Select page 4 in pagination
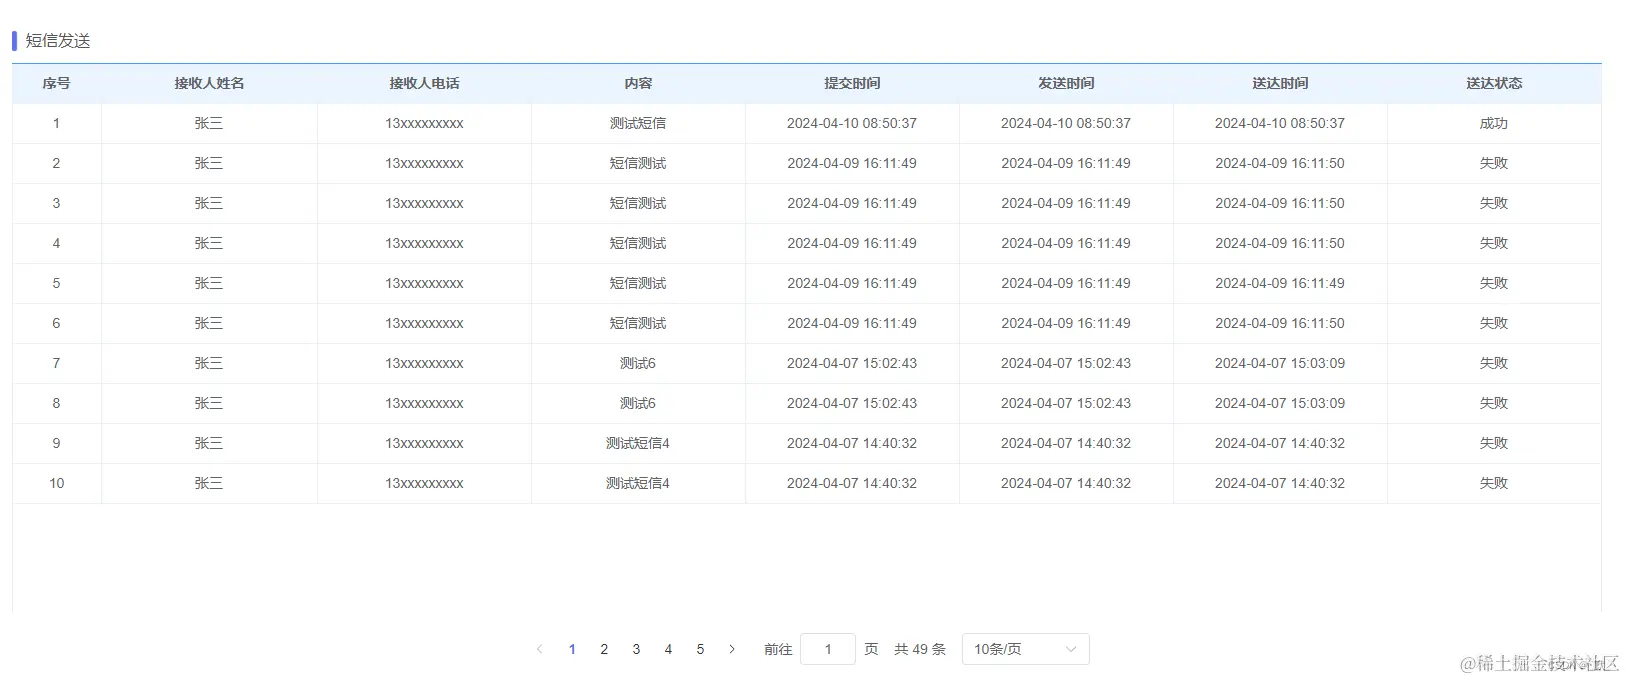Screen dimensions: 1626x680 click(x=668, y=649)
